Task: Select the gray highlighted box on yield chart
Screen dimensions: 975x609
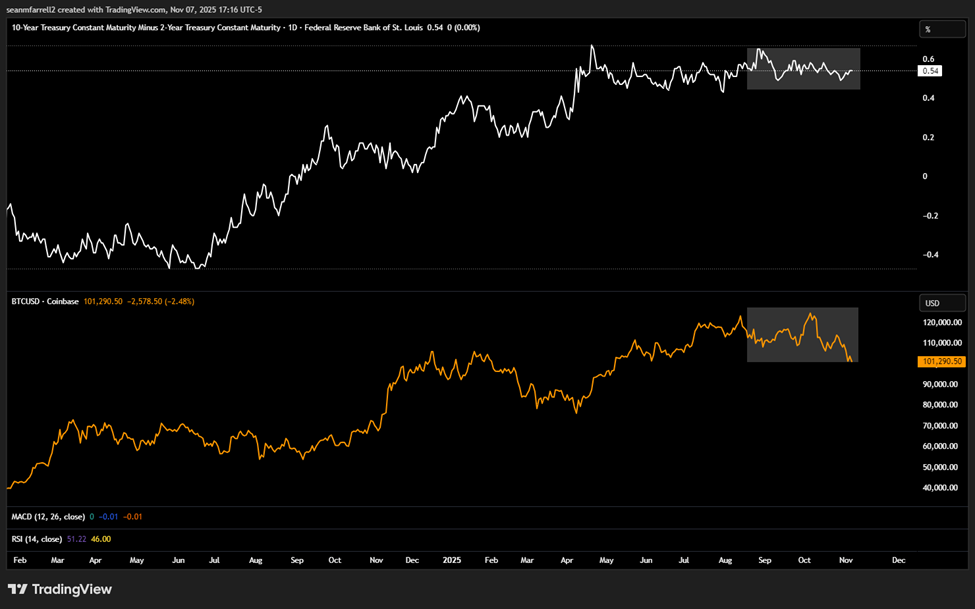Action: (x=803, y=68)
